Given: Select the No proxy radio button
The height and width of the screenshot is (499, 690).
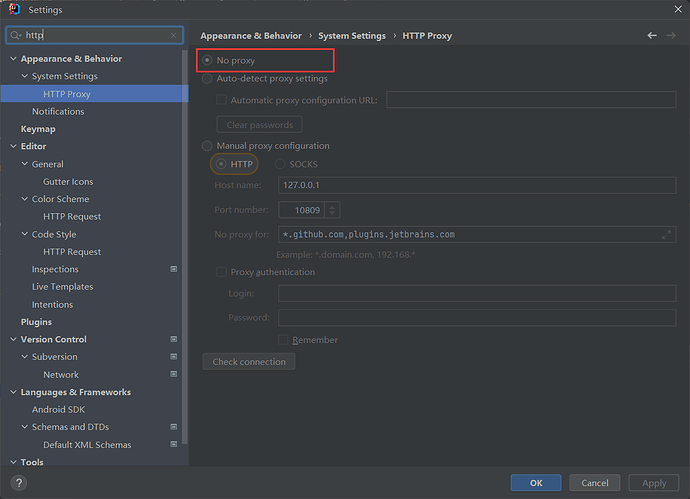Looking at the screenshot, I should click(207, 60).
